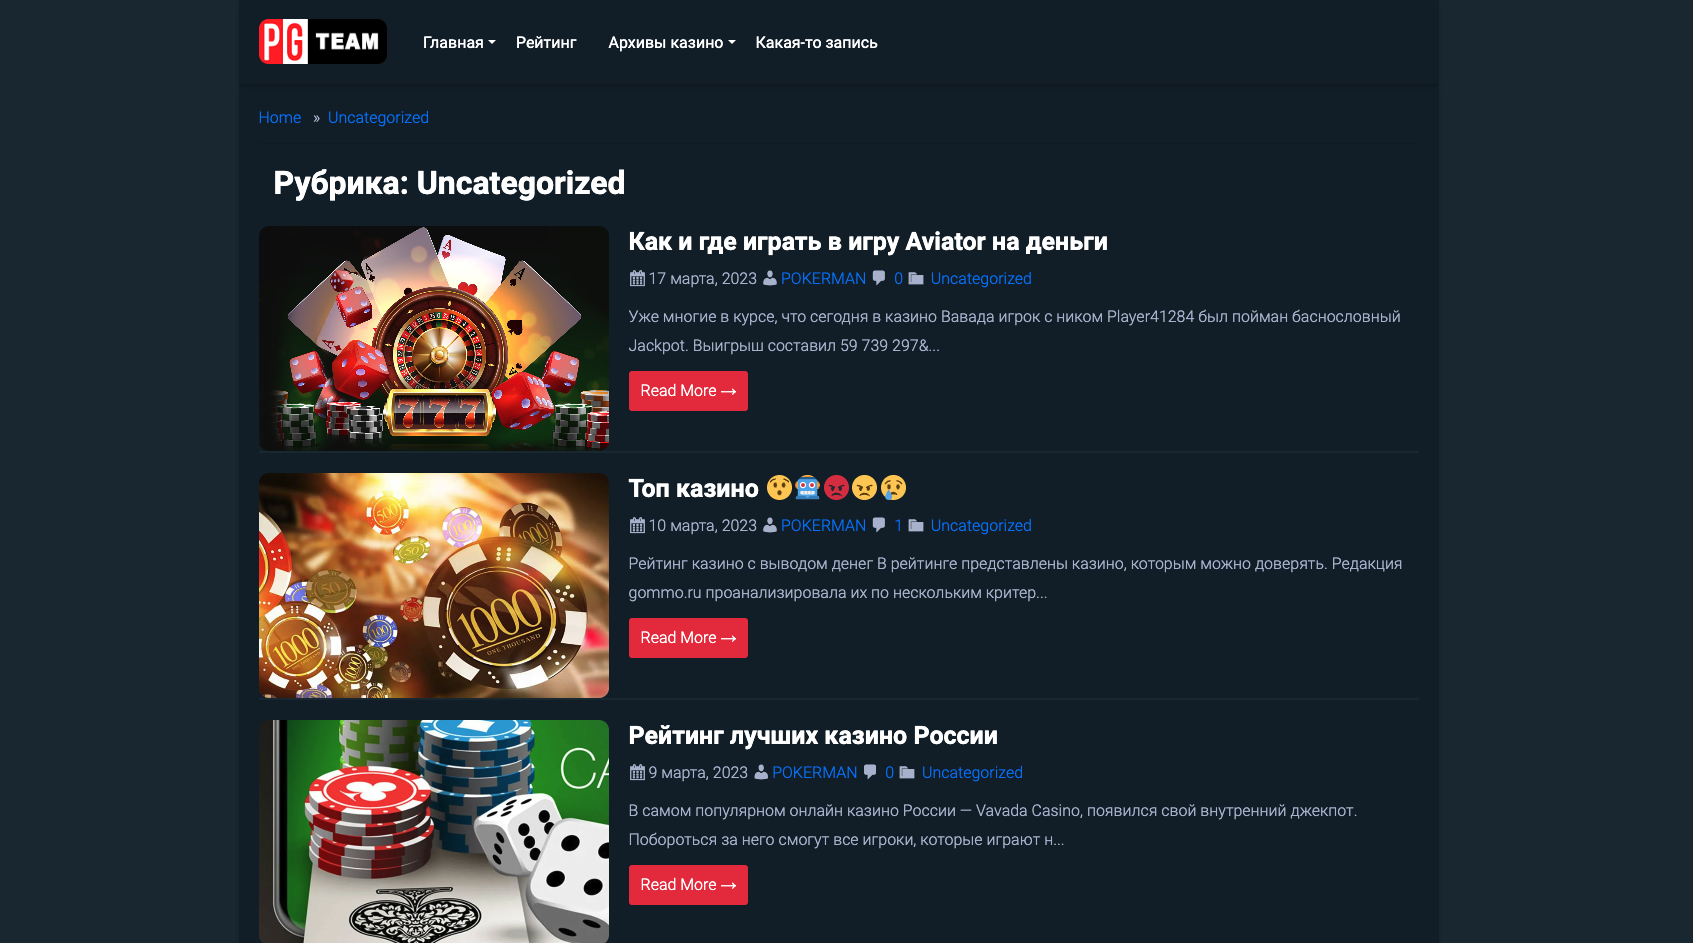Image resolution: width=1693 pixels, height=943 pixels.
Task: Expand the Главная dropdown menu
Action: tap(459, 42)
